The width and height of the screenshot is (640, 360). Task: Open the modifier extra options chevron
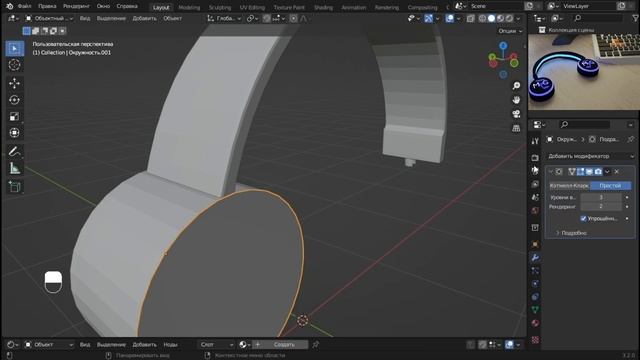tap(607, 172)
